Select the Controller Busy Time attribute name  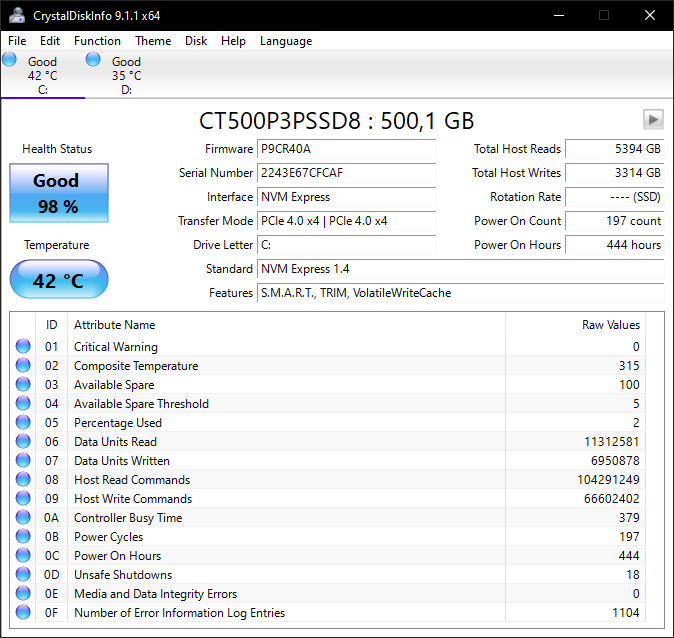[x=128, y=518]
